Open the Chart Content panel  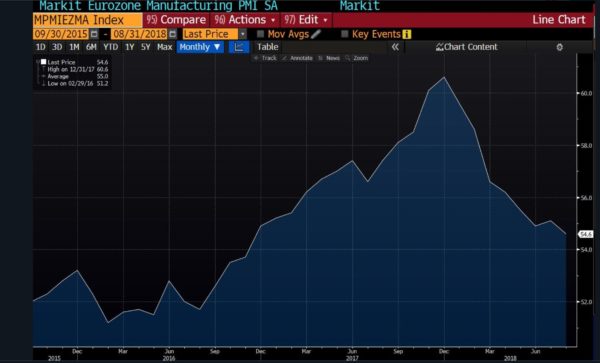click(466, 47)
